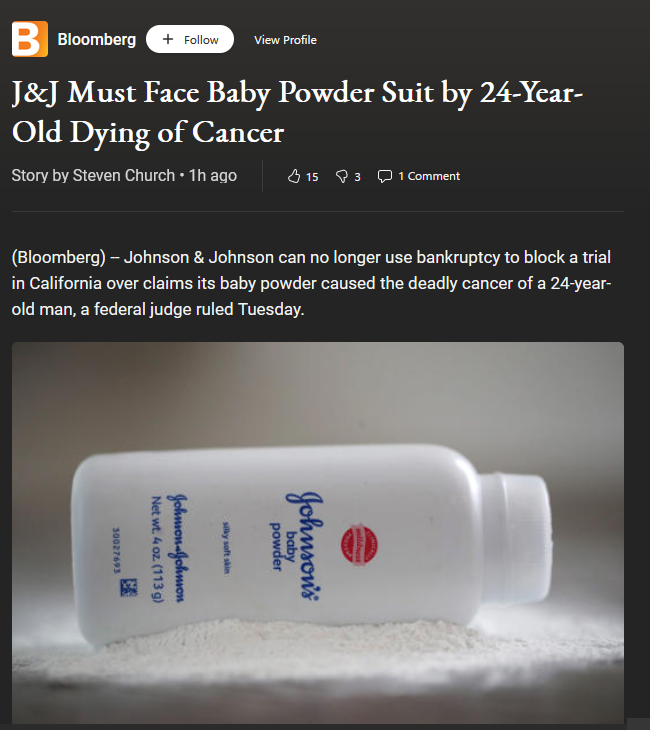Click the plus icon in Follow button
This screenshot has height=730, width=650.
point(168,39)
